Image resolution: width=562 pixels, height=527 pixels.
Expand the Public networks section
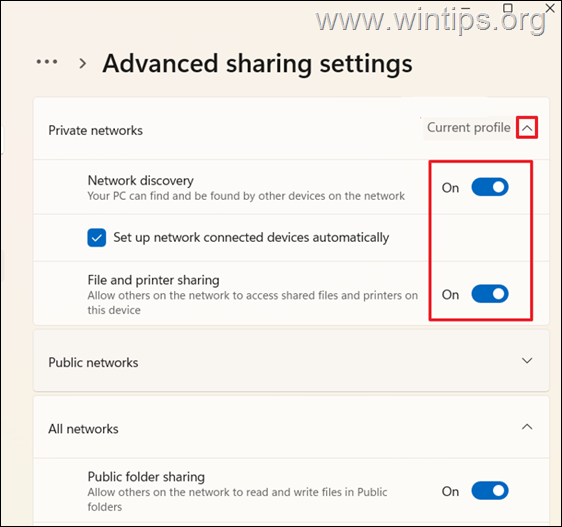click(527, 360)
